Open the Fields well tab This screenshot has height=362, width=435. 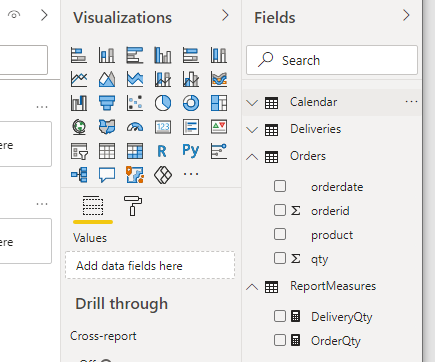(x=93, y=206)
